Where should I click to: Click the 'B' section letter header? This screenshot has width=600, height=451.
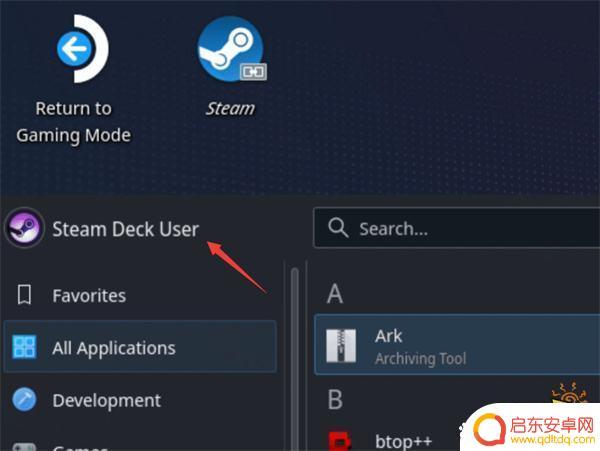(x=335, y=399)
